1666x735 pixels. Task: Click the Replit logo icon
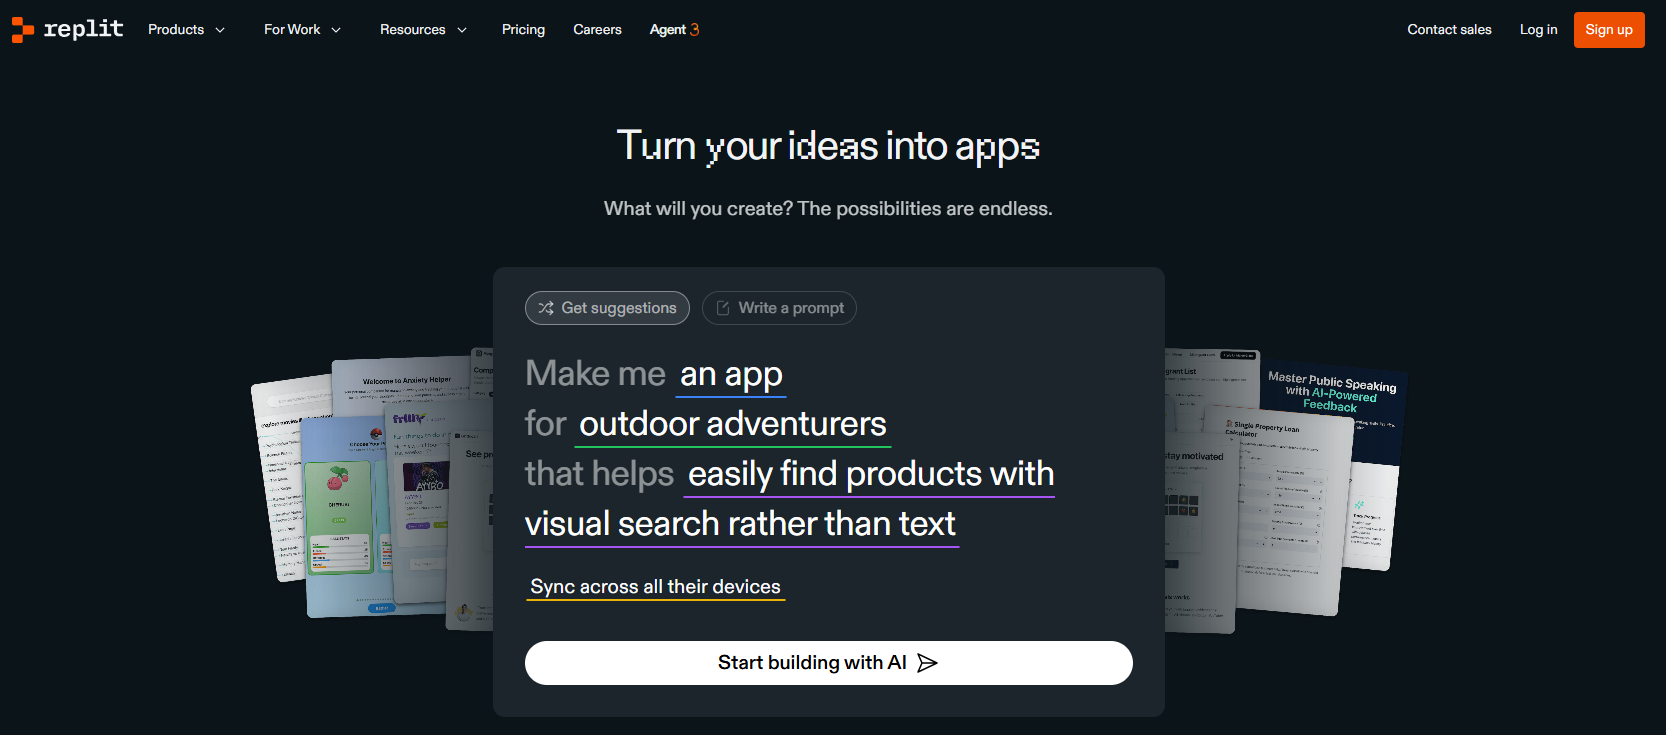21,29
